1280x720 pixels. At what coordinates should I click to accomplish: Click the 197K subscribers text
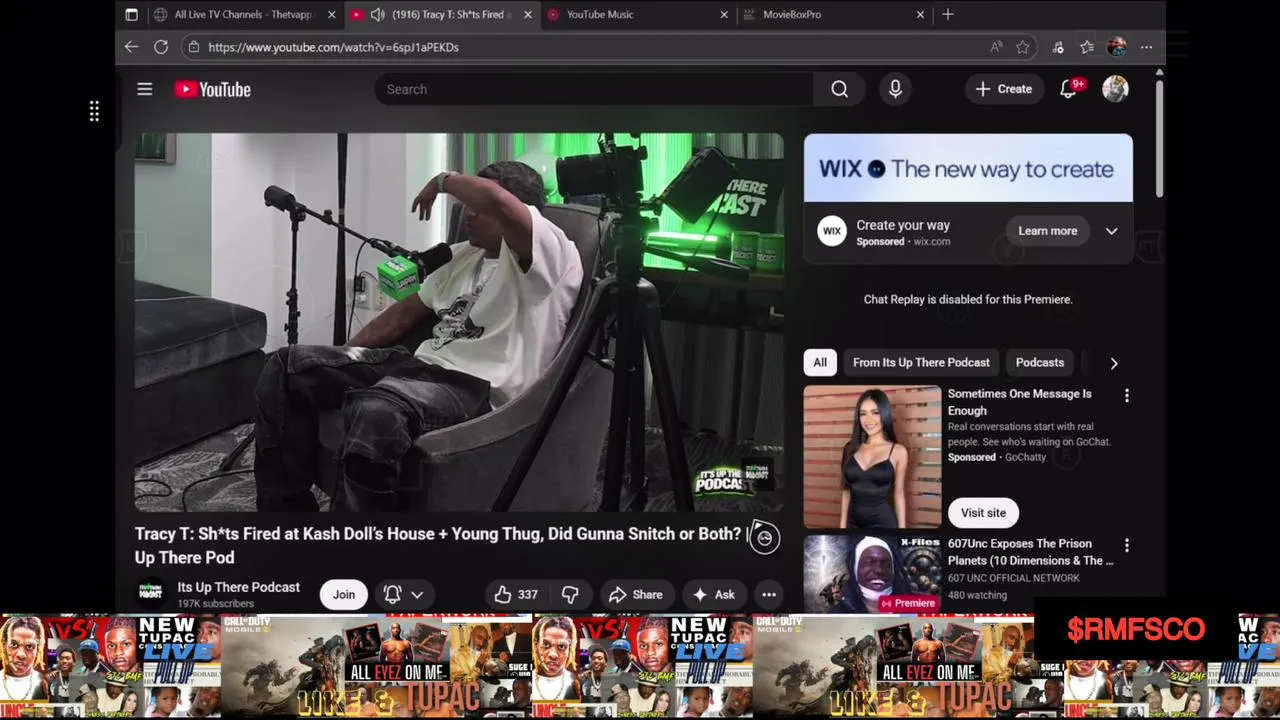point(215,604)
